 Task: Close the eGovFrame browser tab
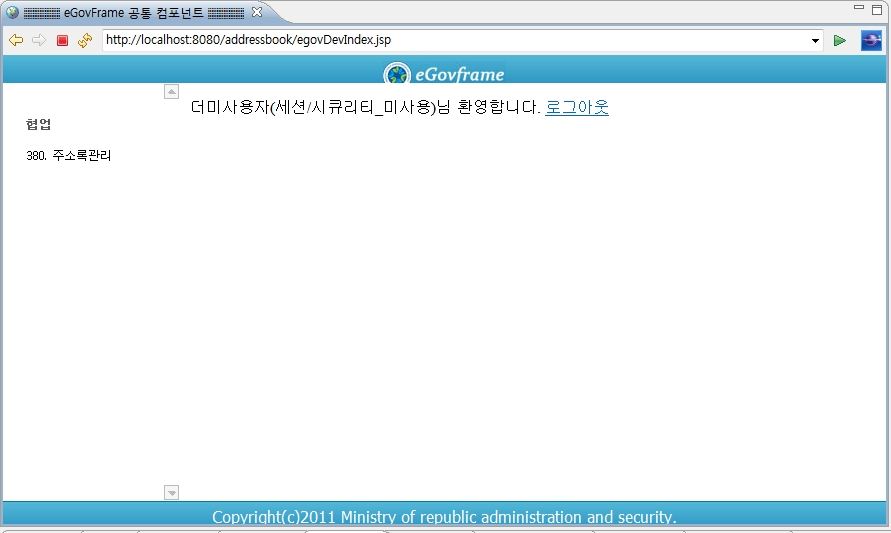pos(257,12)
